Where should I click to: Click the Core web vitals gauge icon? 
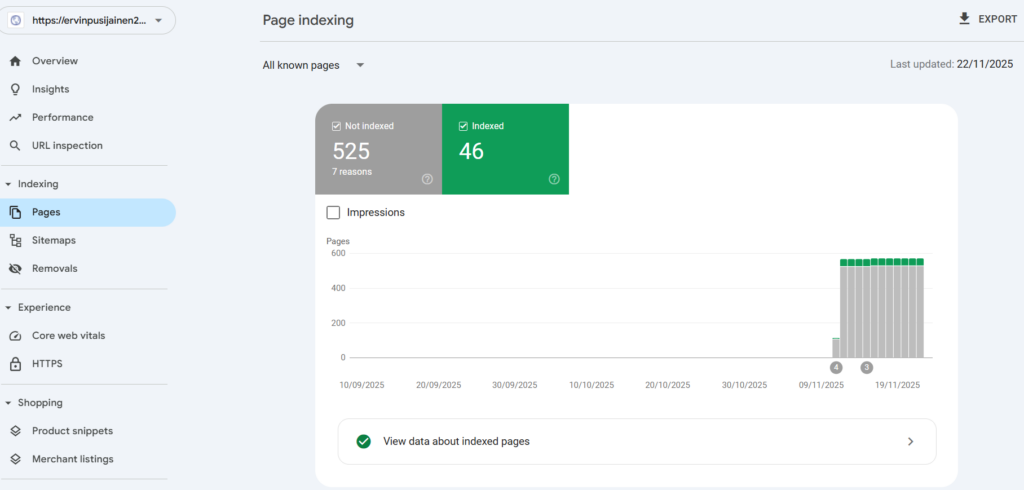[x=15, y=335]
